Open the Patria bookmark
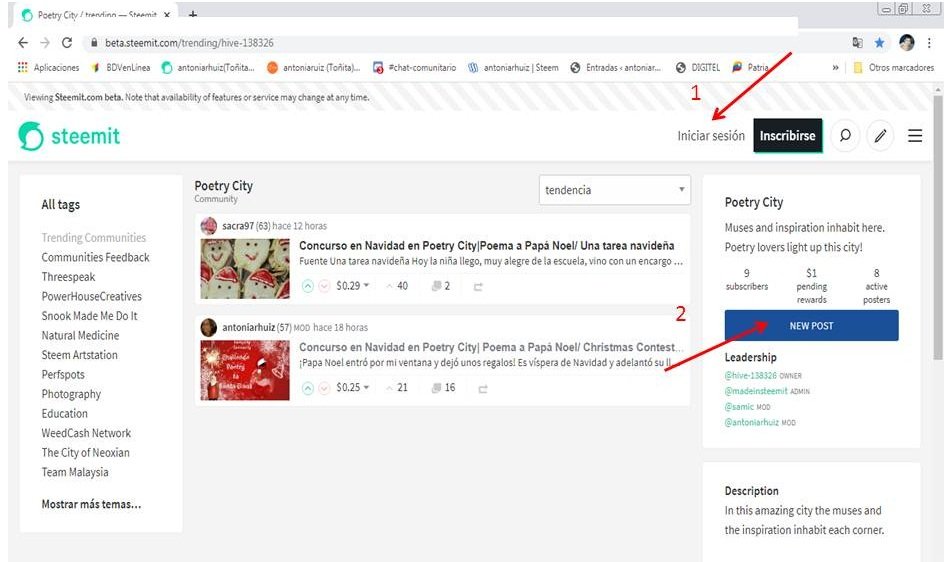The height and width of the screenshot is (562, 948). pos(750,68)
